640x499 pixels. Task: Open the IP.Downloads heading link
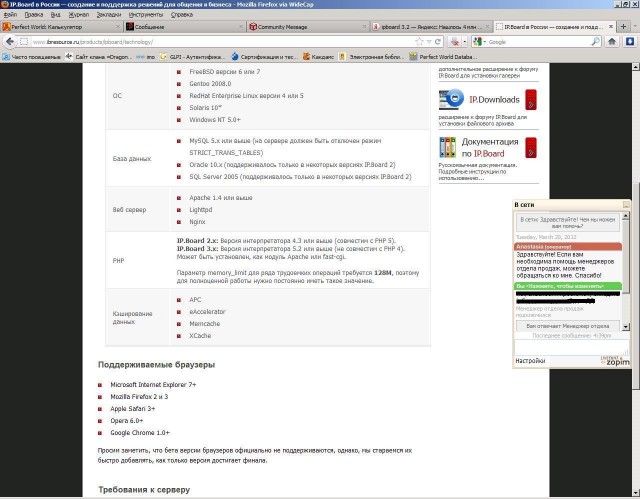click(494, 100)
